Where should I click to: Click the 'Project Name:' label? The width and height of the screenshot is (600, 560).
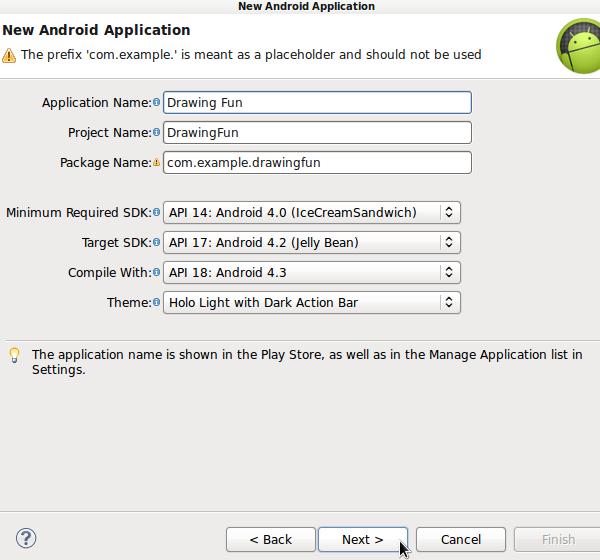110,132
